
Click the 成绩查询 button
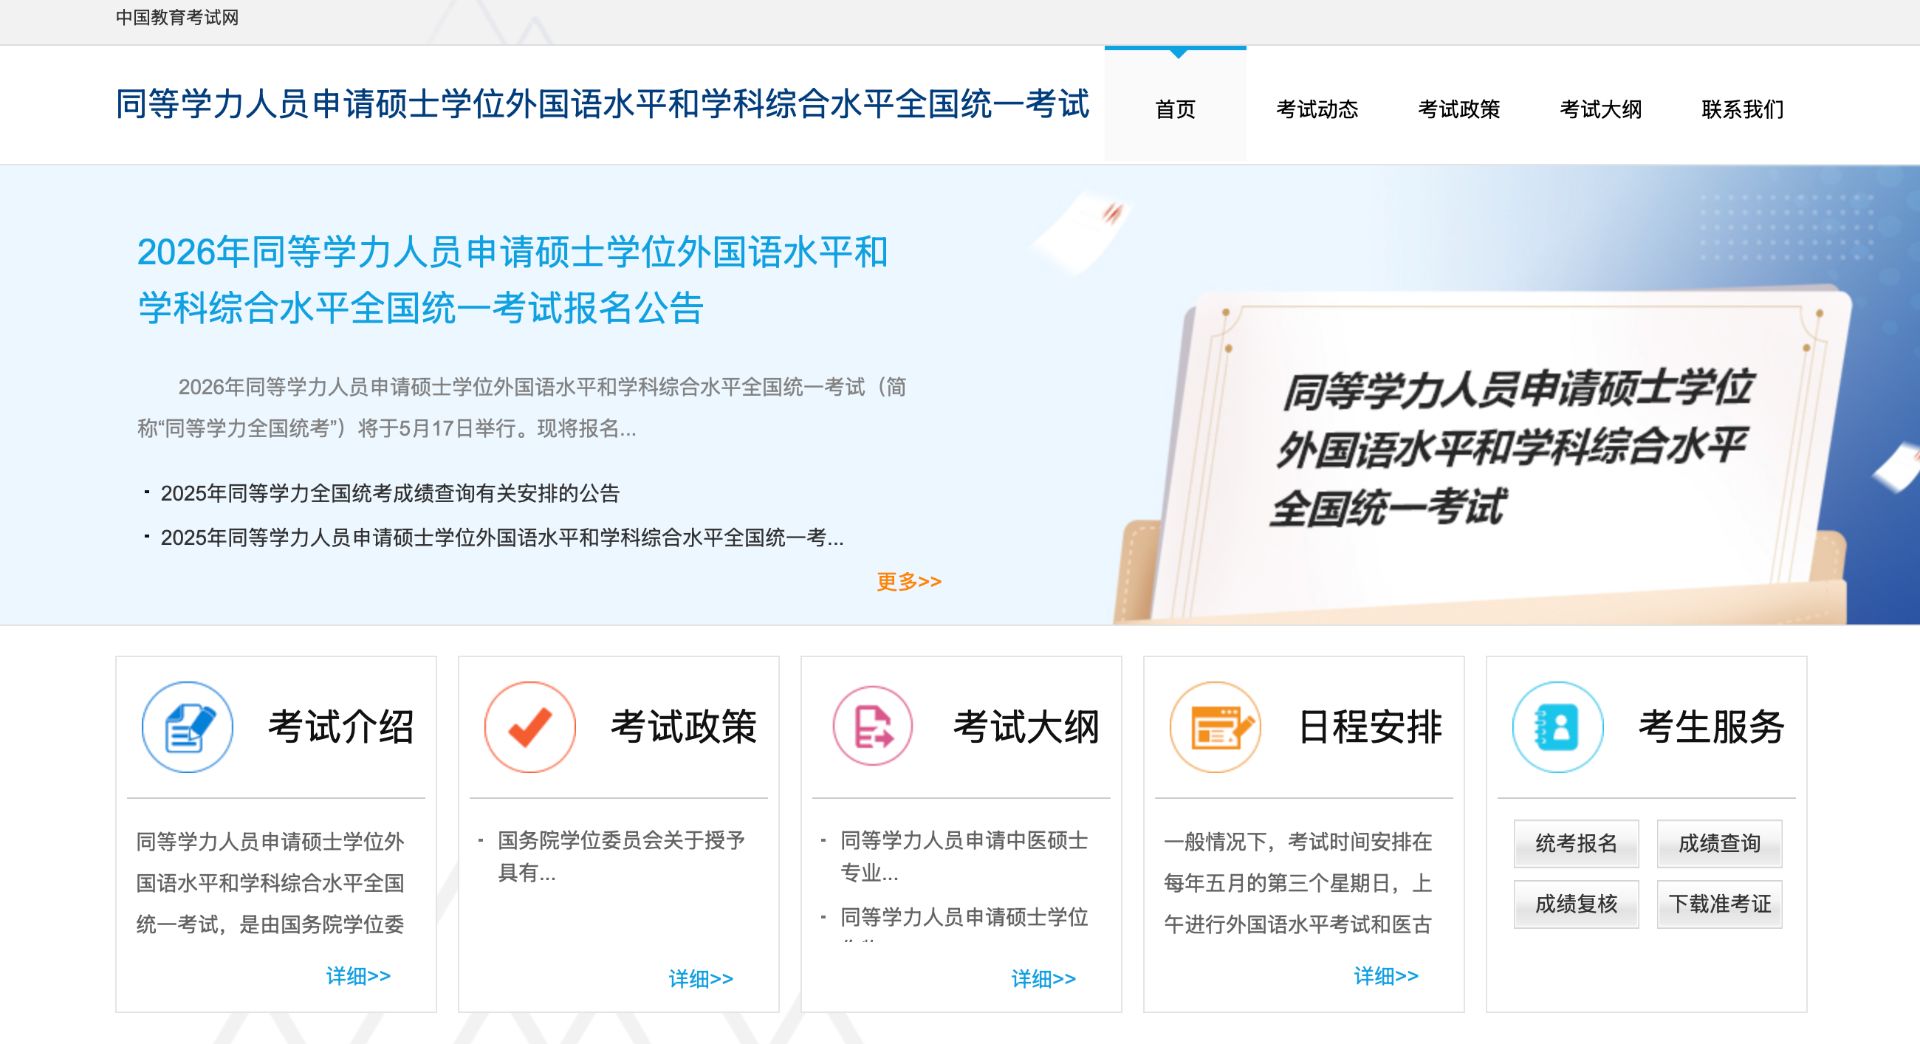point(1719,844)
